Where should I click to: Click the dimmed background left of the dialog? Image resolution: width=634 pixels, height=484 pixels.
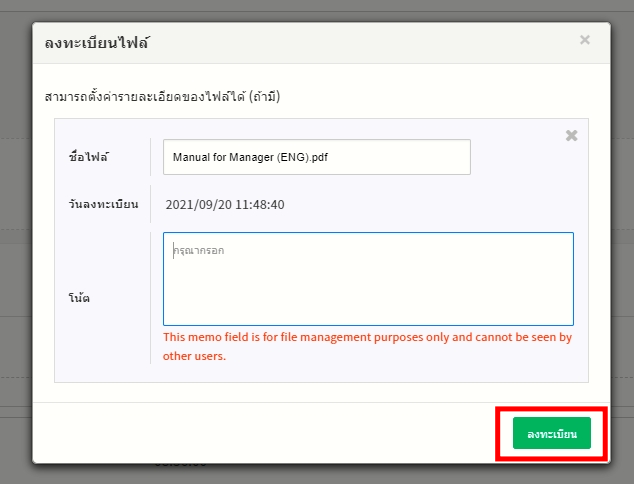click(15, 250)
